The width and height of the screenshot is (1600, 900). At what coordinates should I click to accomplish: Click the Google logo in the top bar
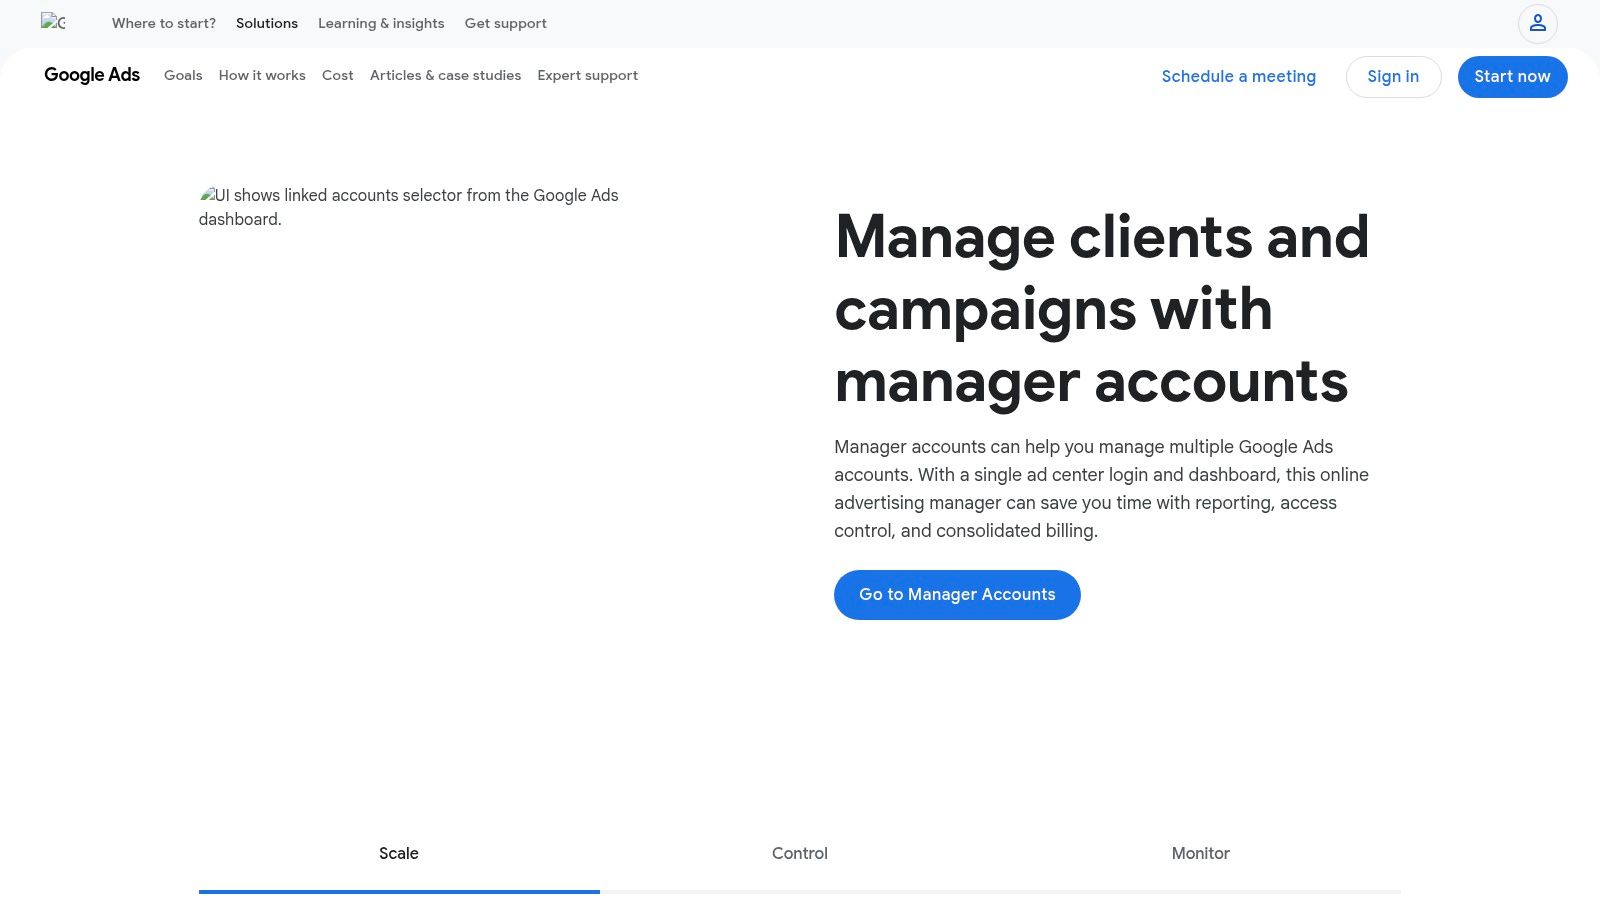(55, 23)
